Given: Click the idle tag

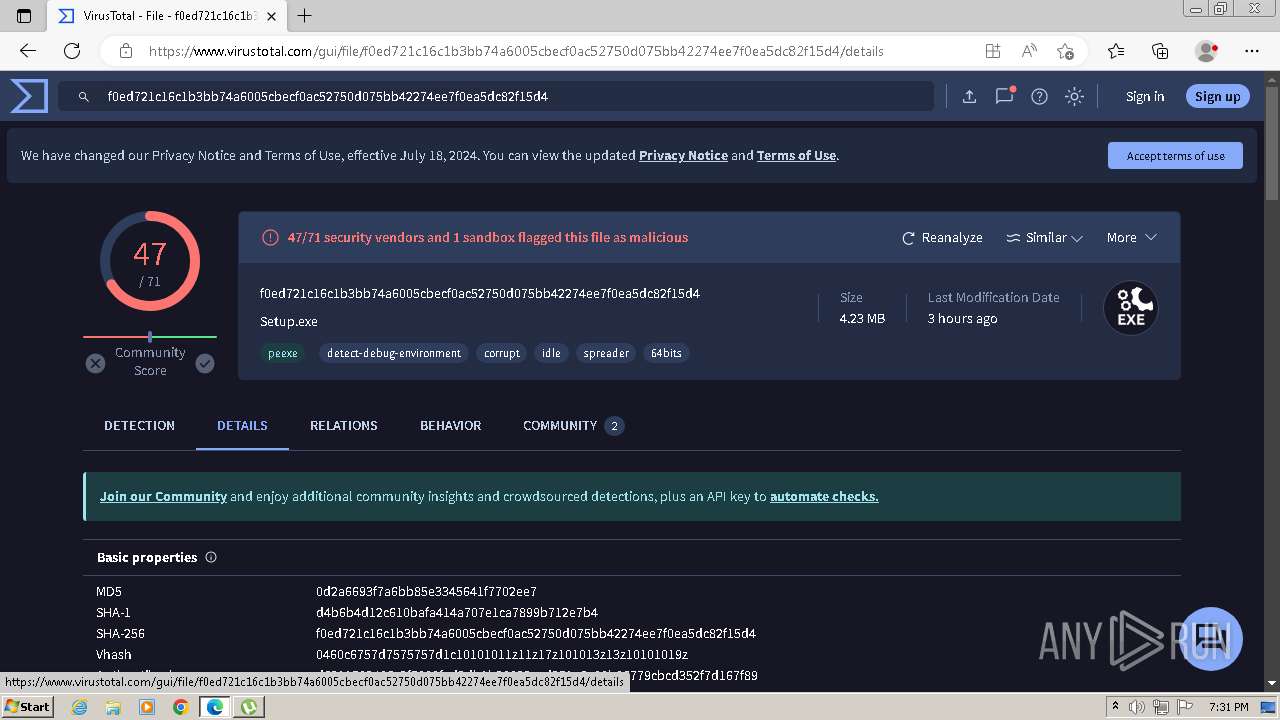Looking at the screenshot, I should click(x=551, y=353).
